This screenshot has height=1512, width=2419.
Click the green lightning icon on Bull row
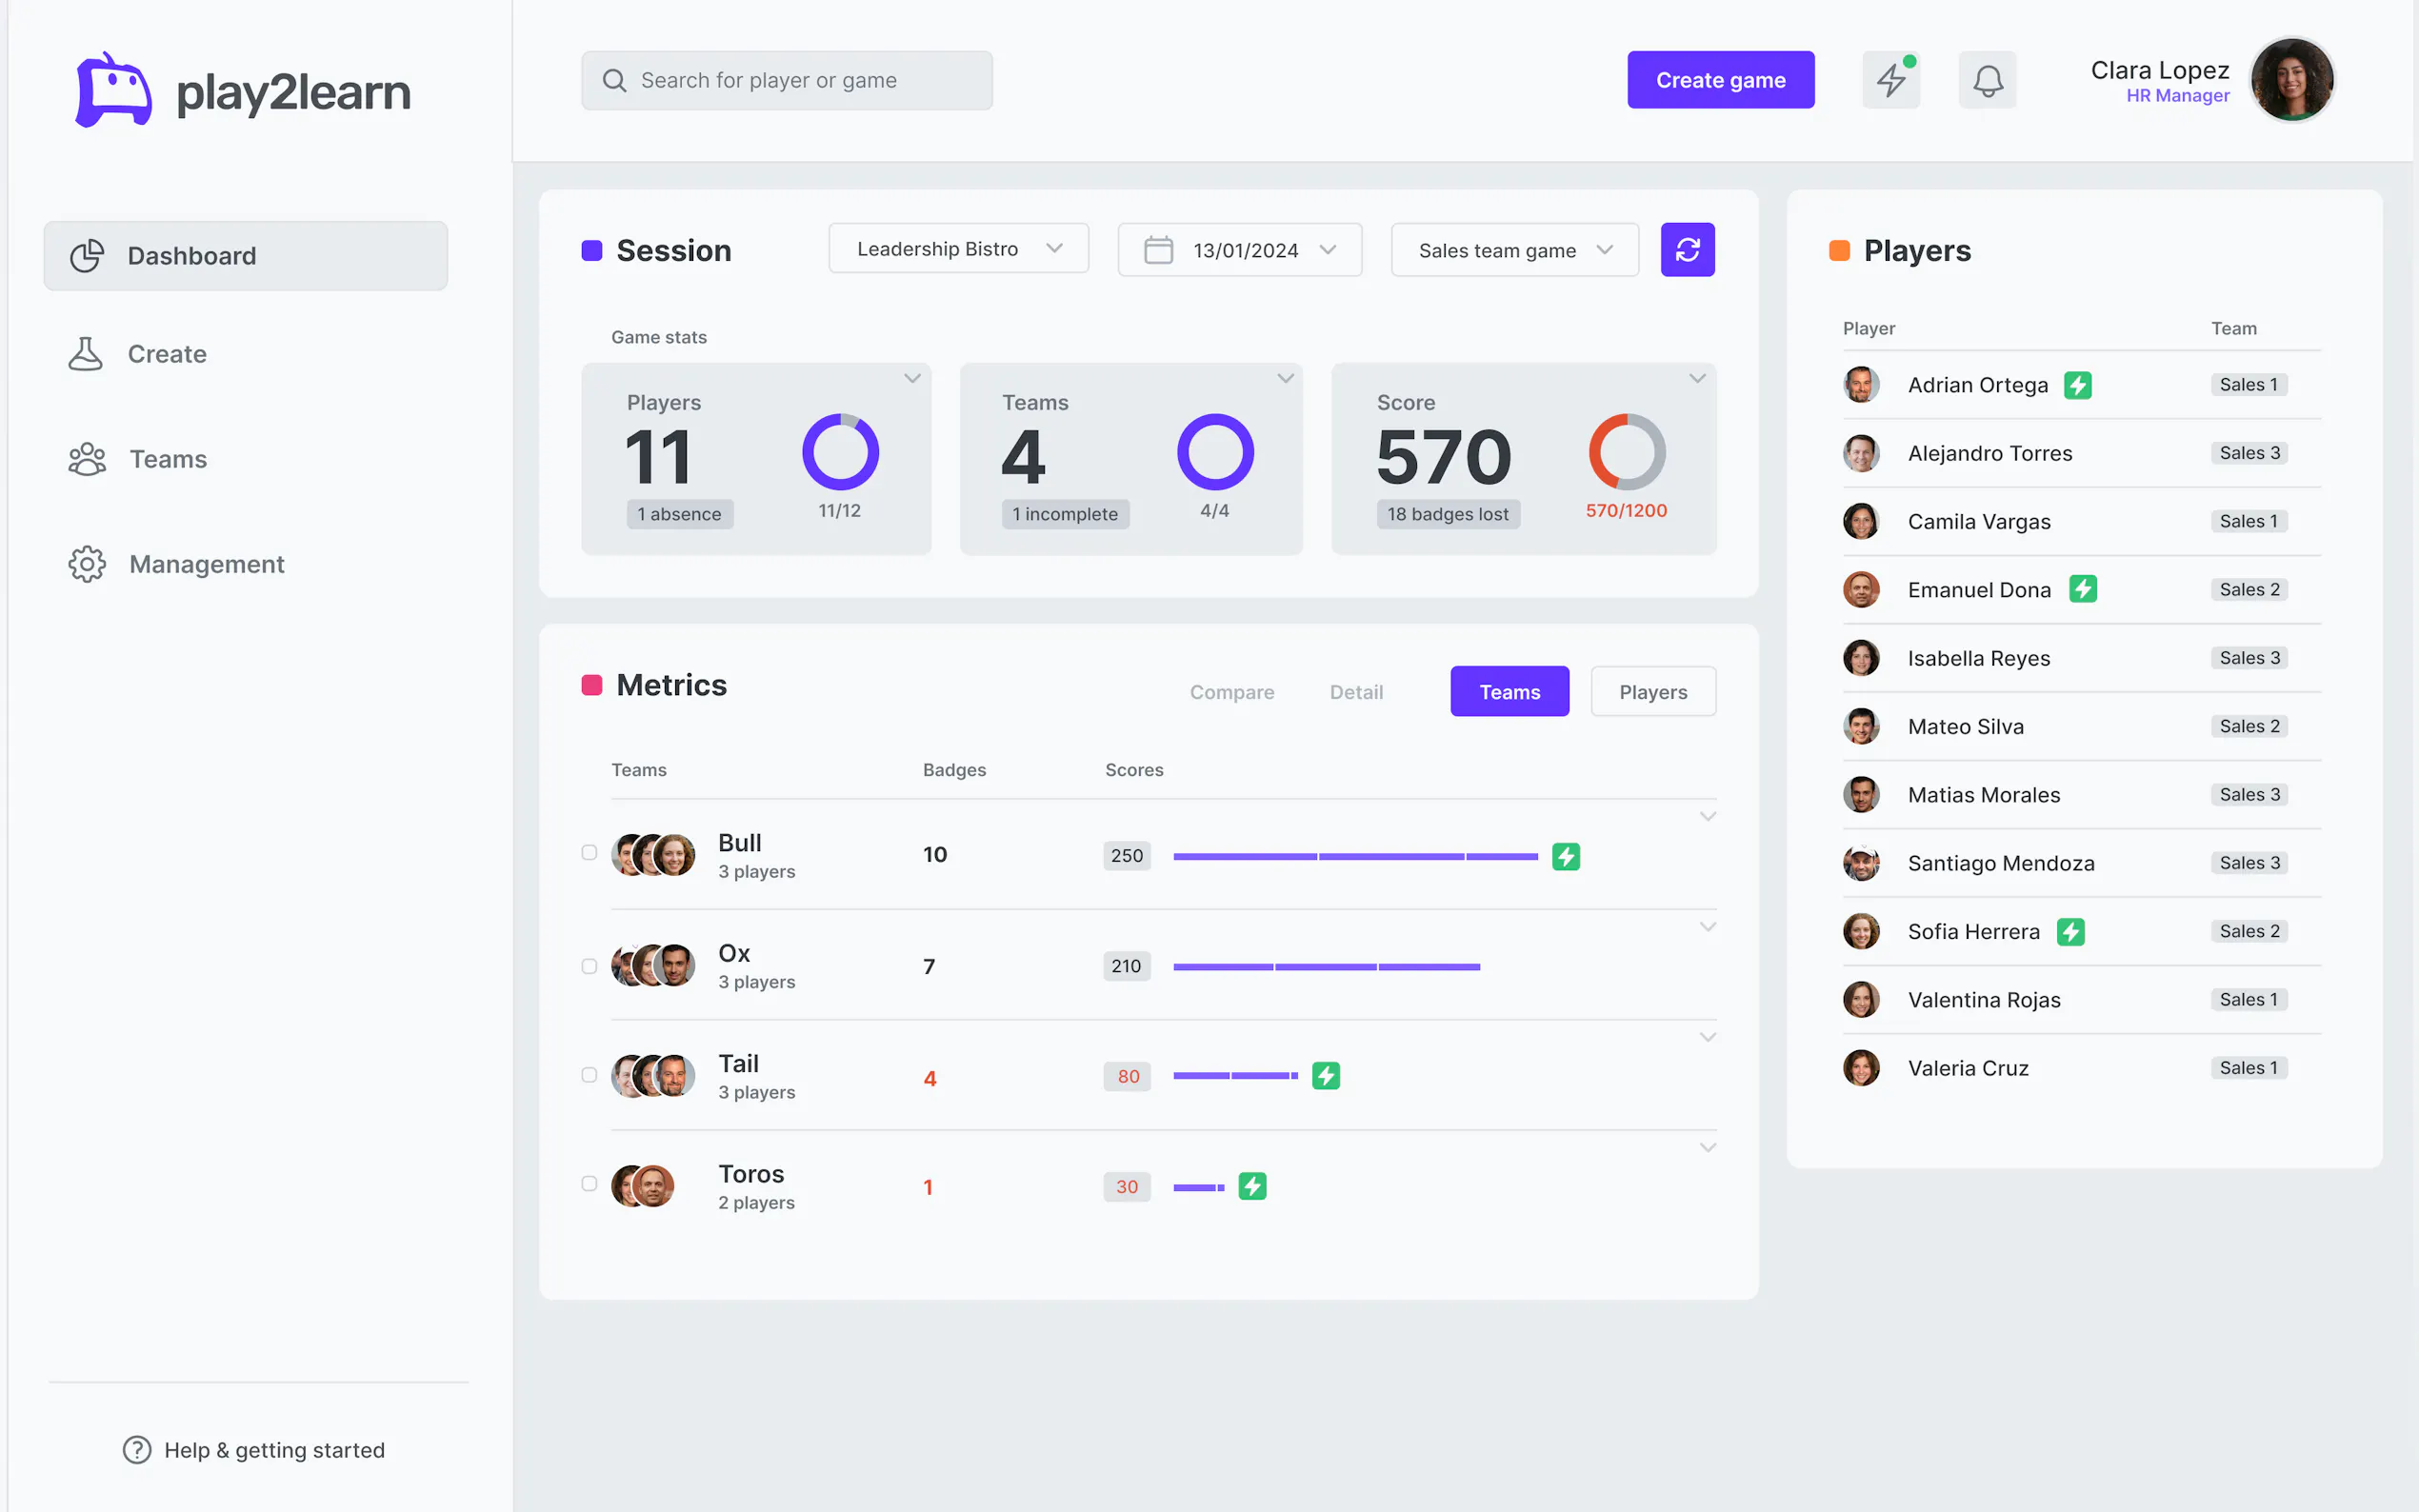point(1565,857)
